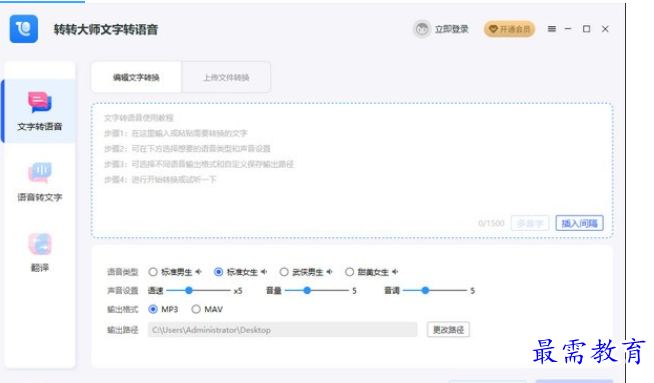Maximize the application window
Image resolution: width=654 pixels, height=383 pixels.
[586, 29]
